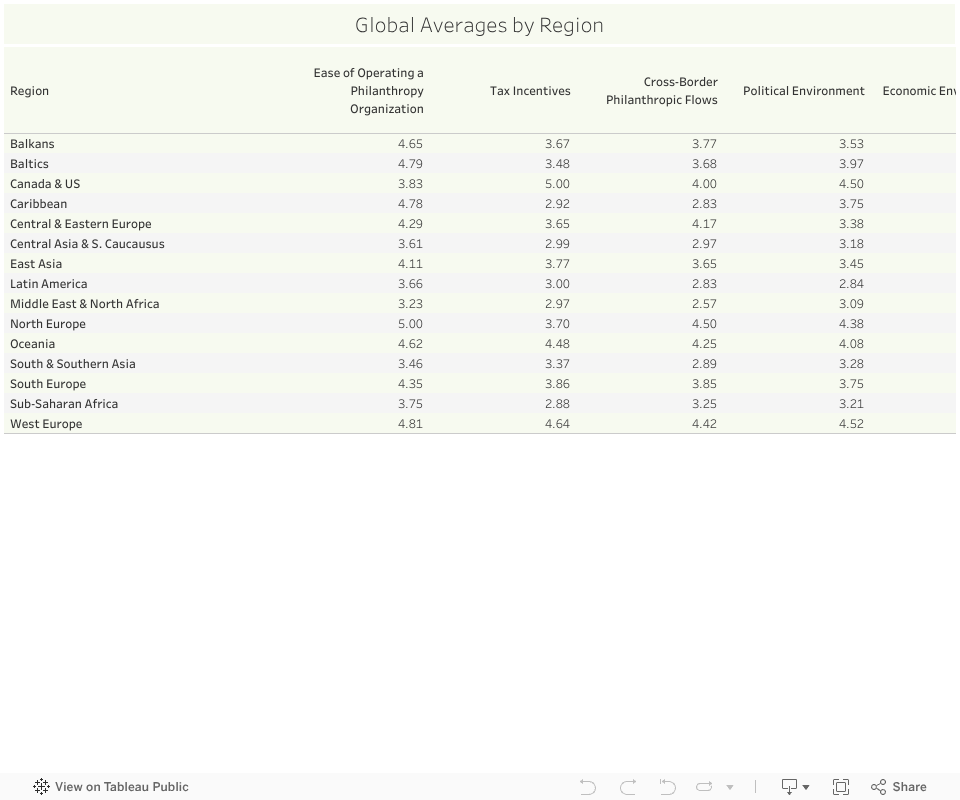Enter full screen mode icon

point(841,787)
